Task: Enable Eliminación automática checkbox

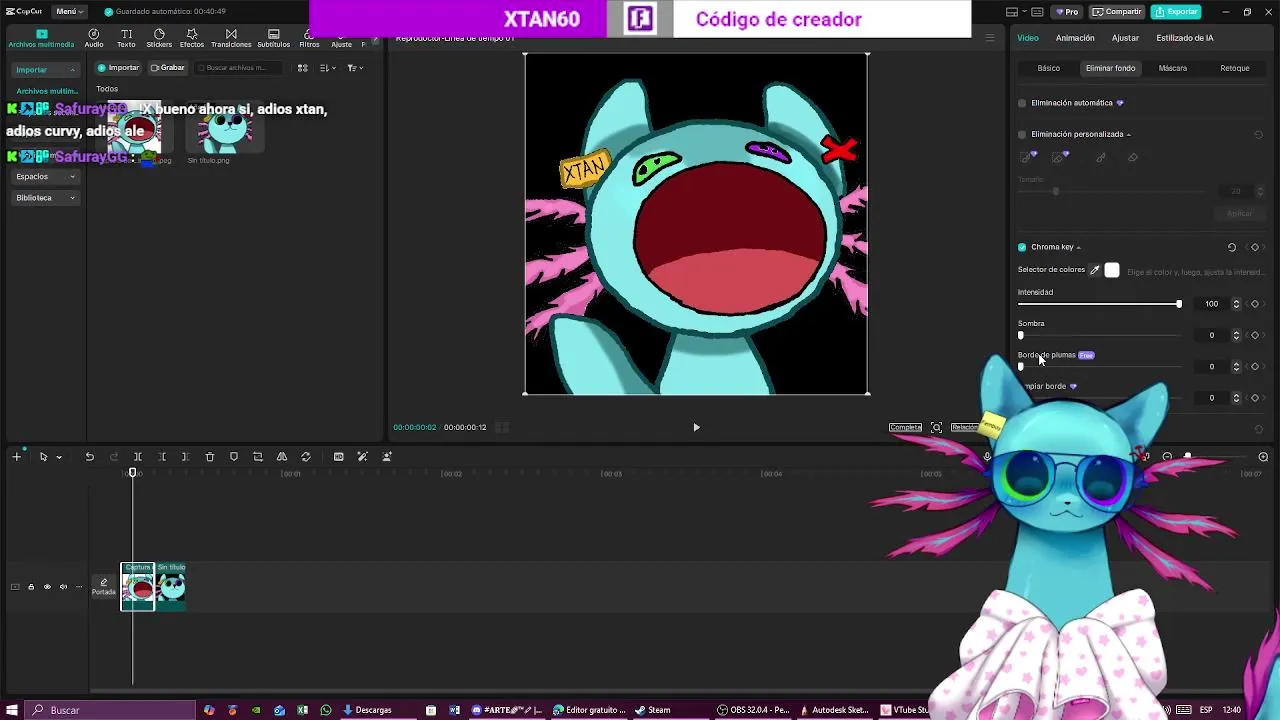Action: pyautogui.click(x=1022, y=103)
